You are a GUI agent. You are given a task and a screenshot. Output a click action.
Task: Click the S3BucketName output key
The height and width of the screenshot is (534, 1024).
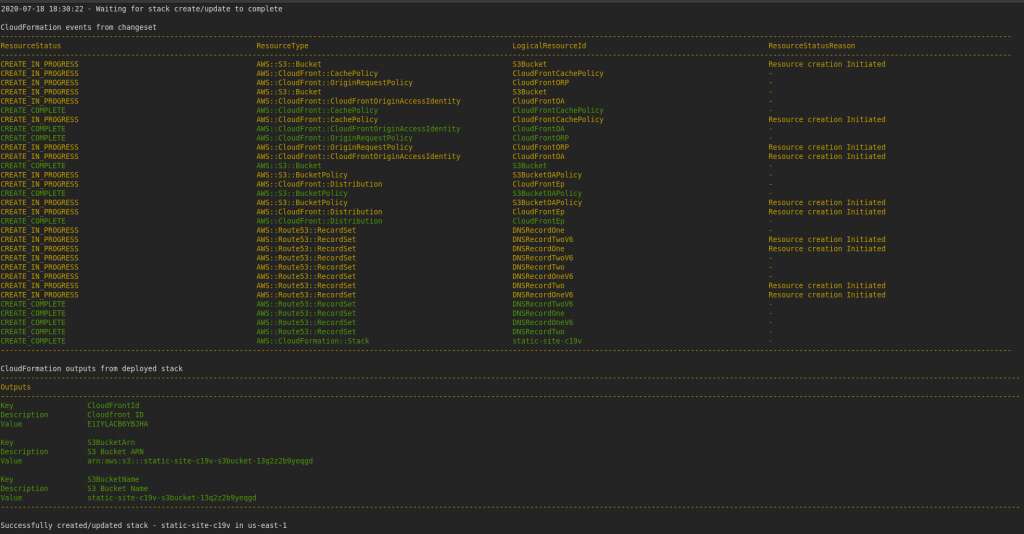point(113,479)
